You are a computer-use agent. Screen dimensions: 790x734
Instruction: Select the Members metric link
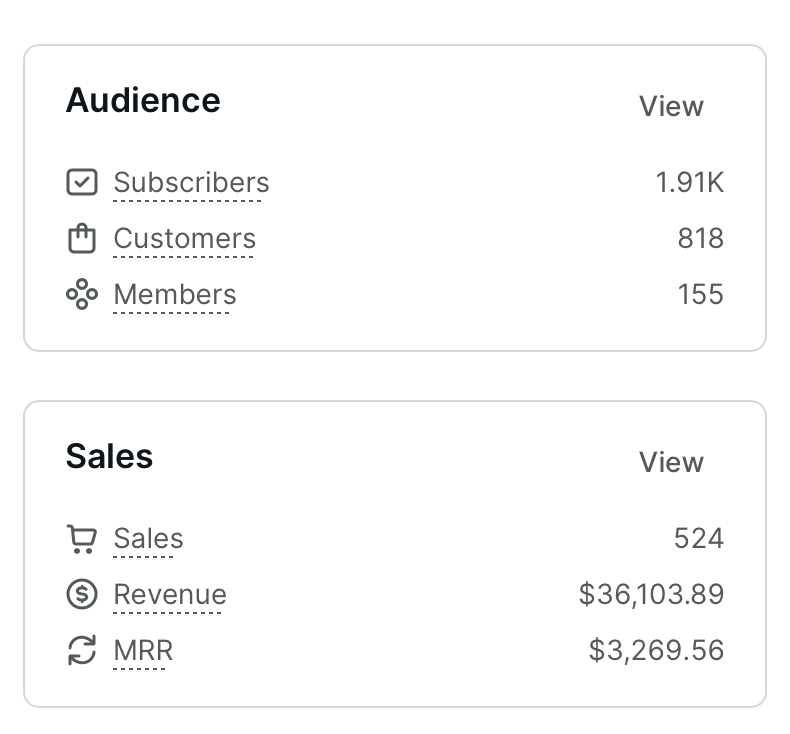point(175,295)
